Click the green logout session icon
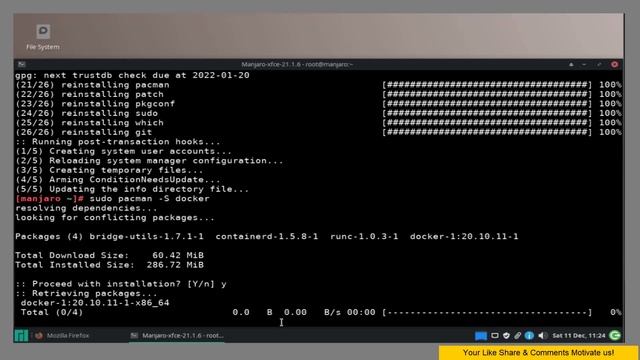 (x=615, y=336)
